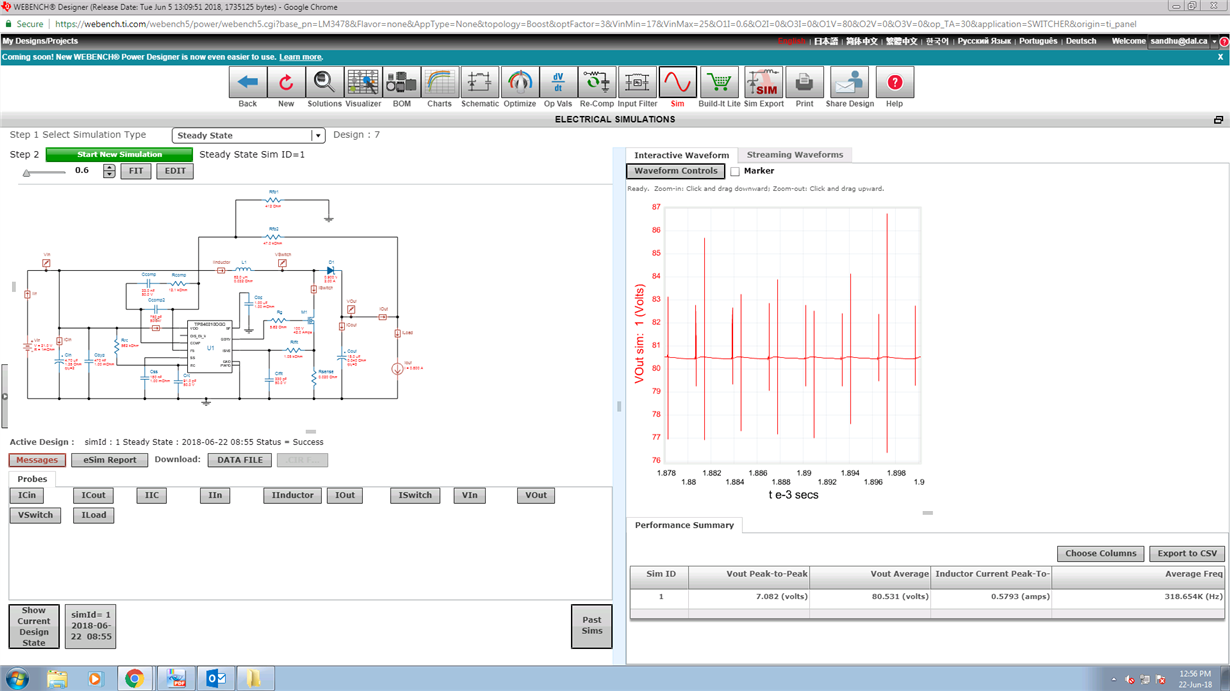Follow the Learn more link
The image size is (1230, 691).
click(x=301, y=57)
